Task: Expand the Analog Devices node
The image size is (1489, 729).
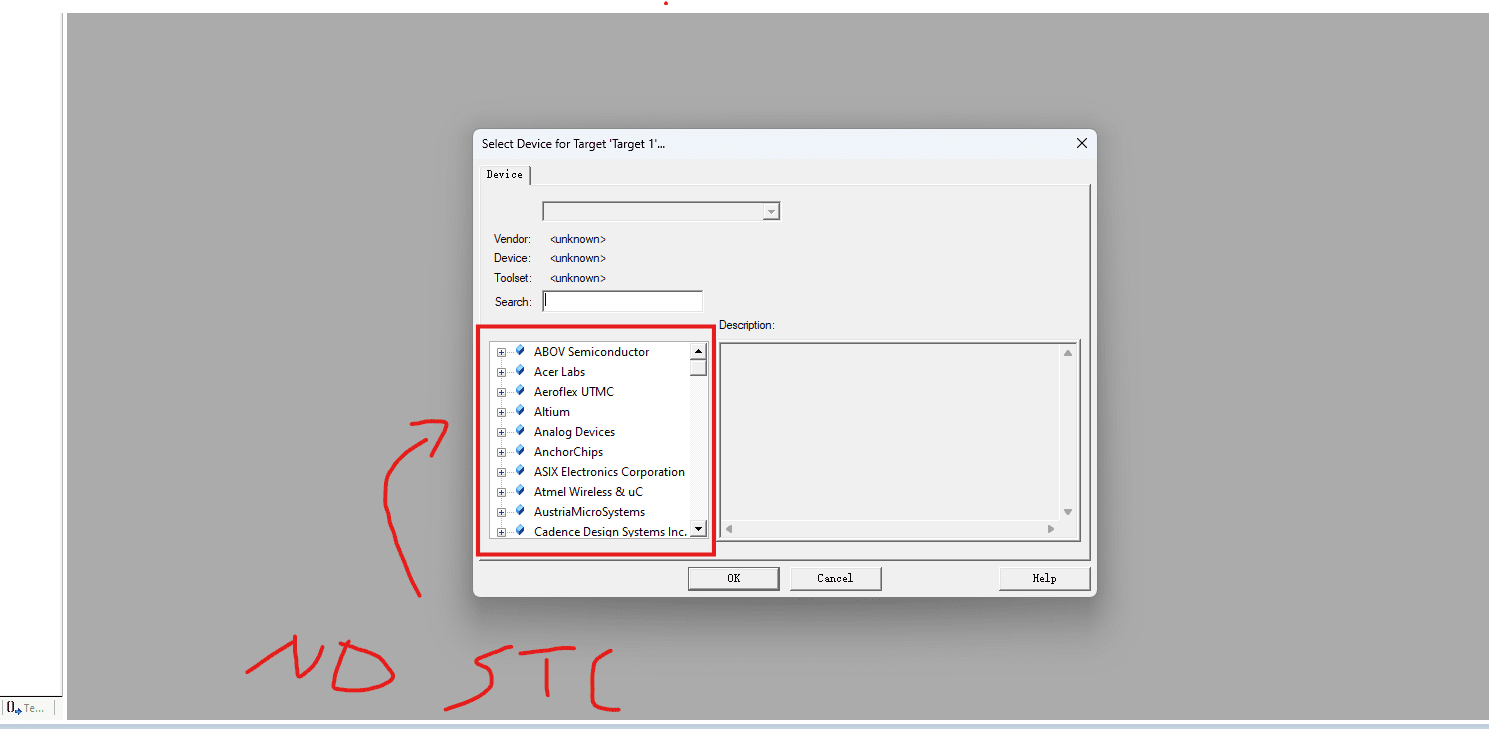Action: click(x=501, y=432)
